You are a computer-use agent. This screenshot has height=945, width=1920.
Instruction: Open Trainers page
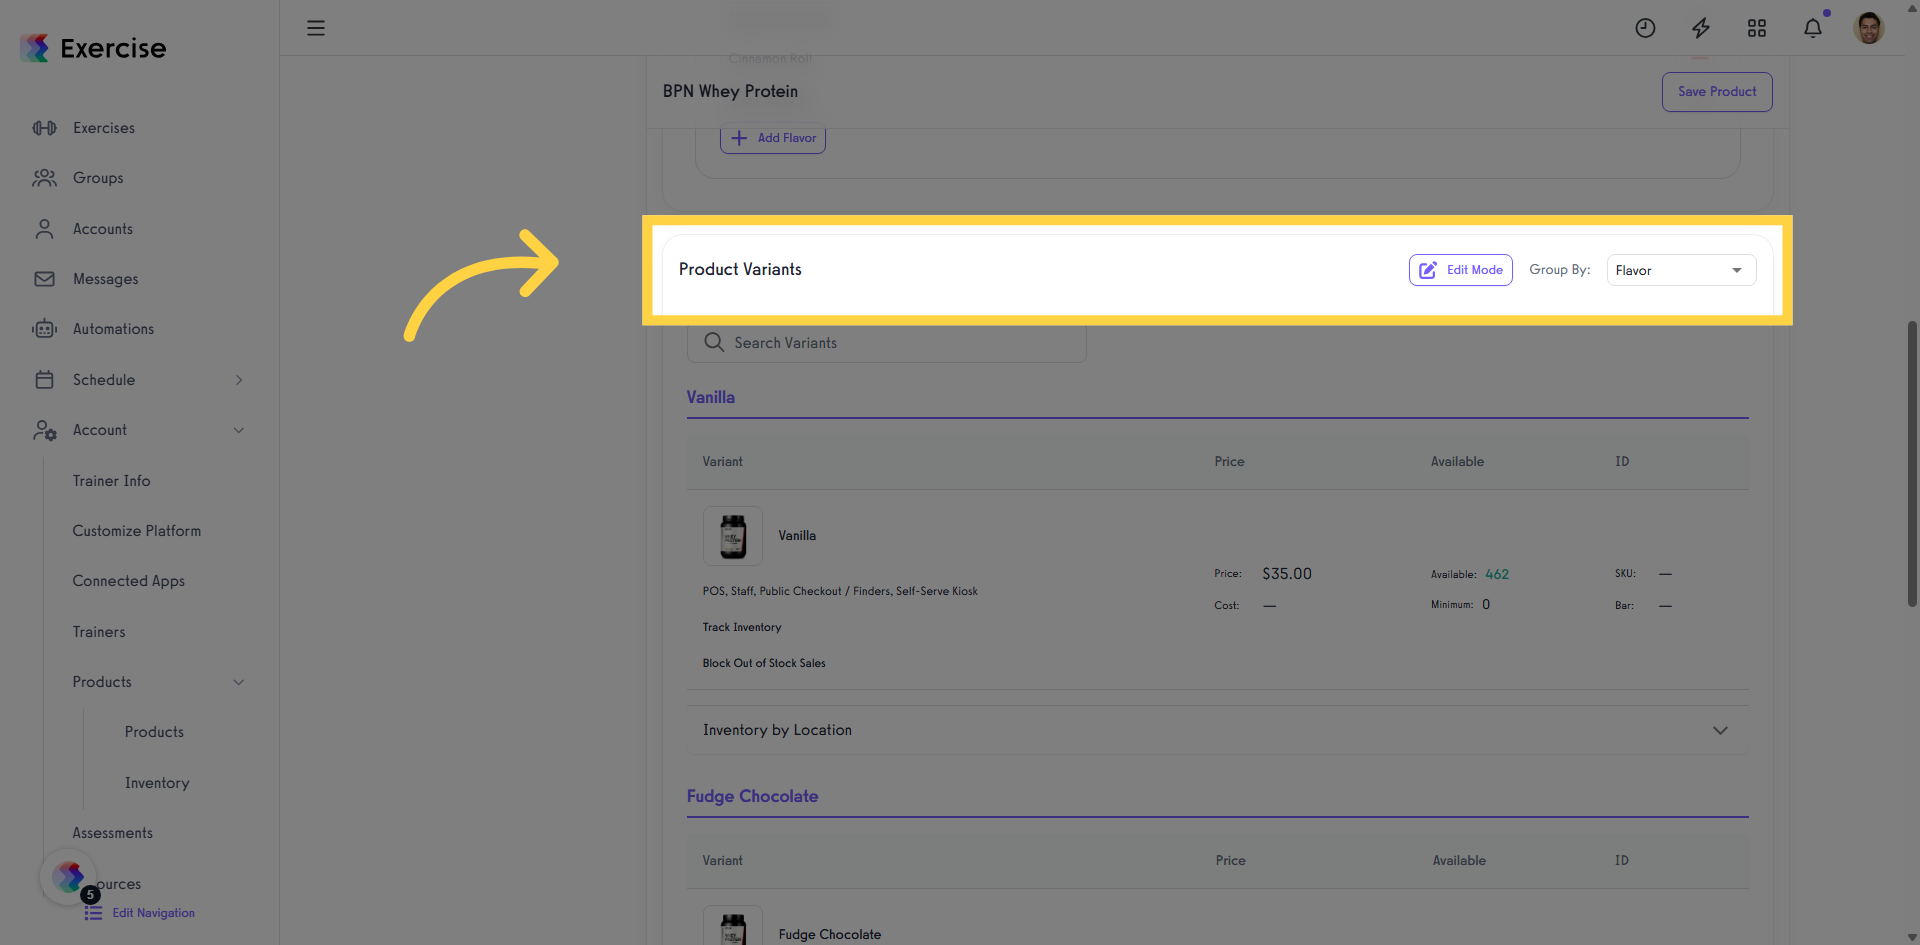(x=99, y=632)
